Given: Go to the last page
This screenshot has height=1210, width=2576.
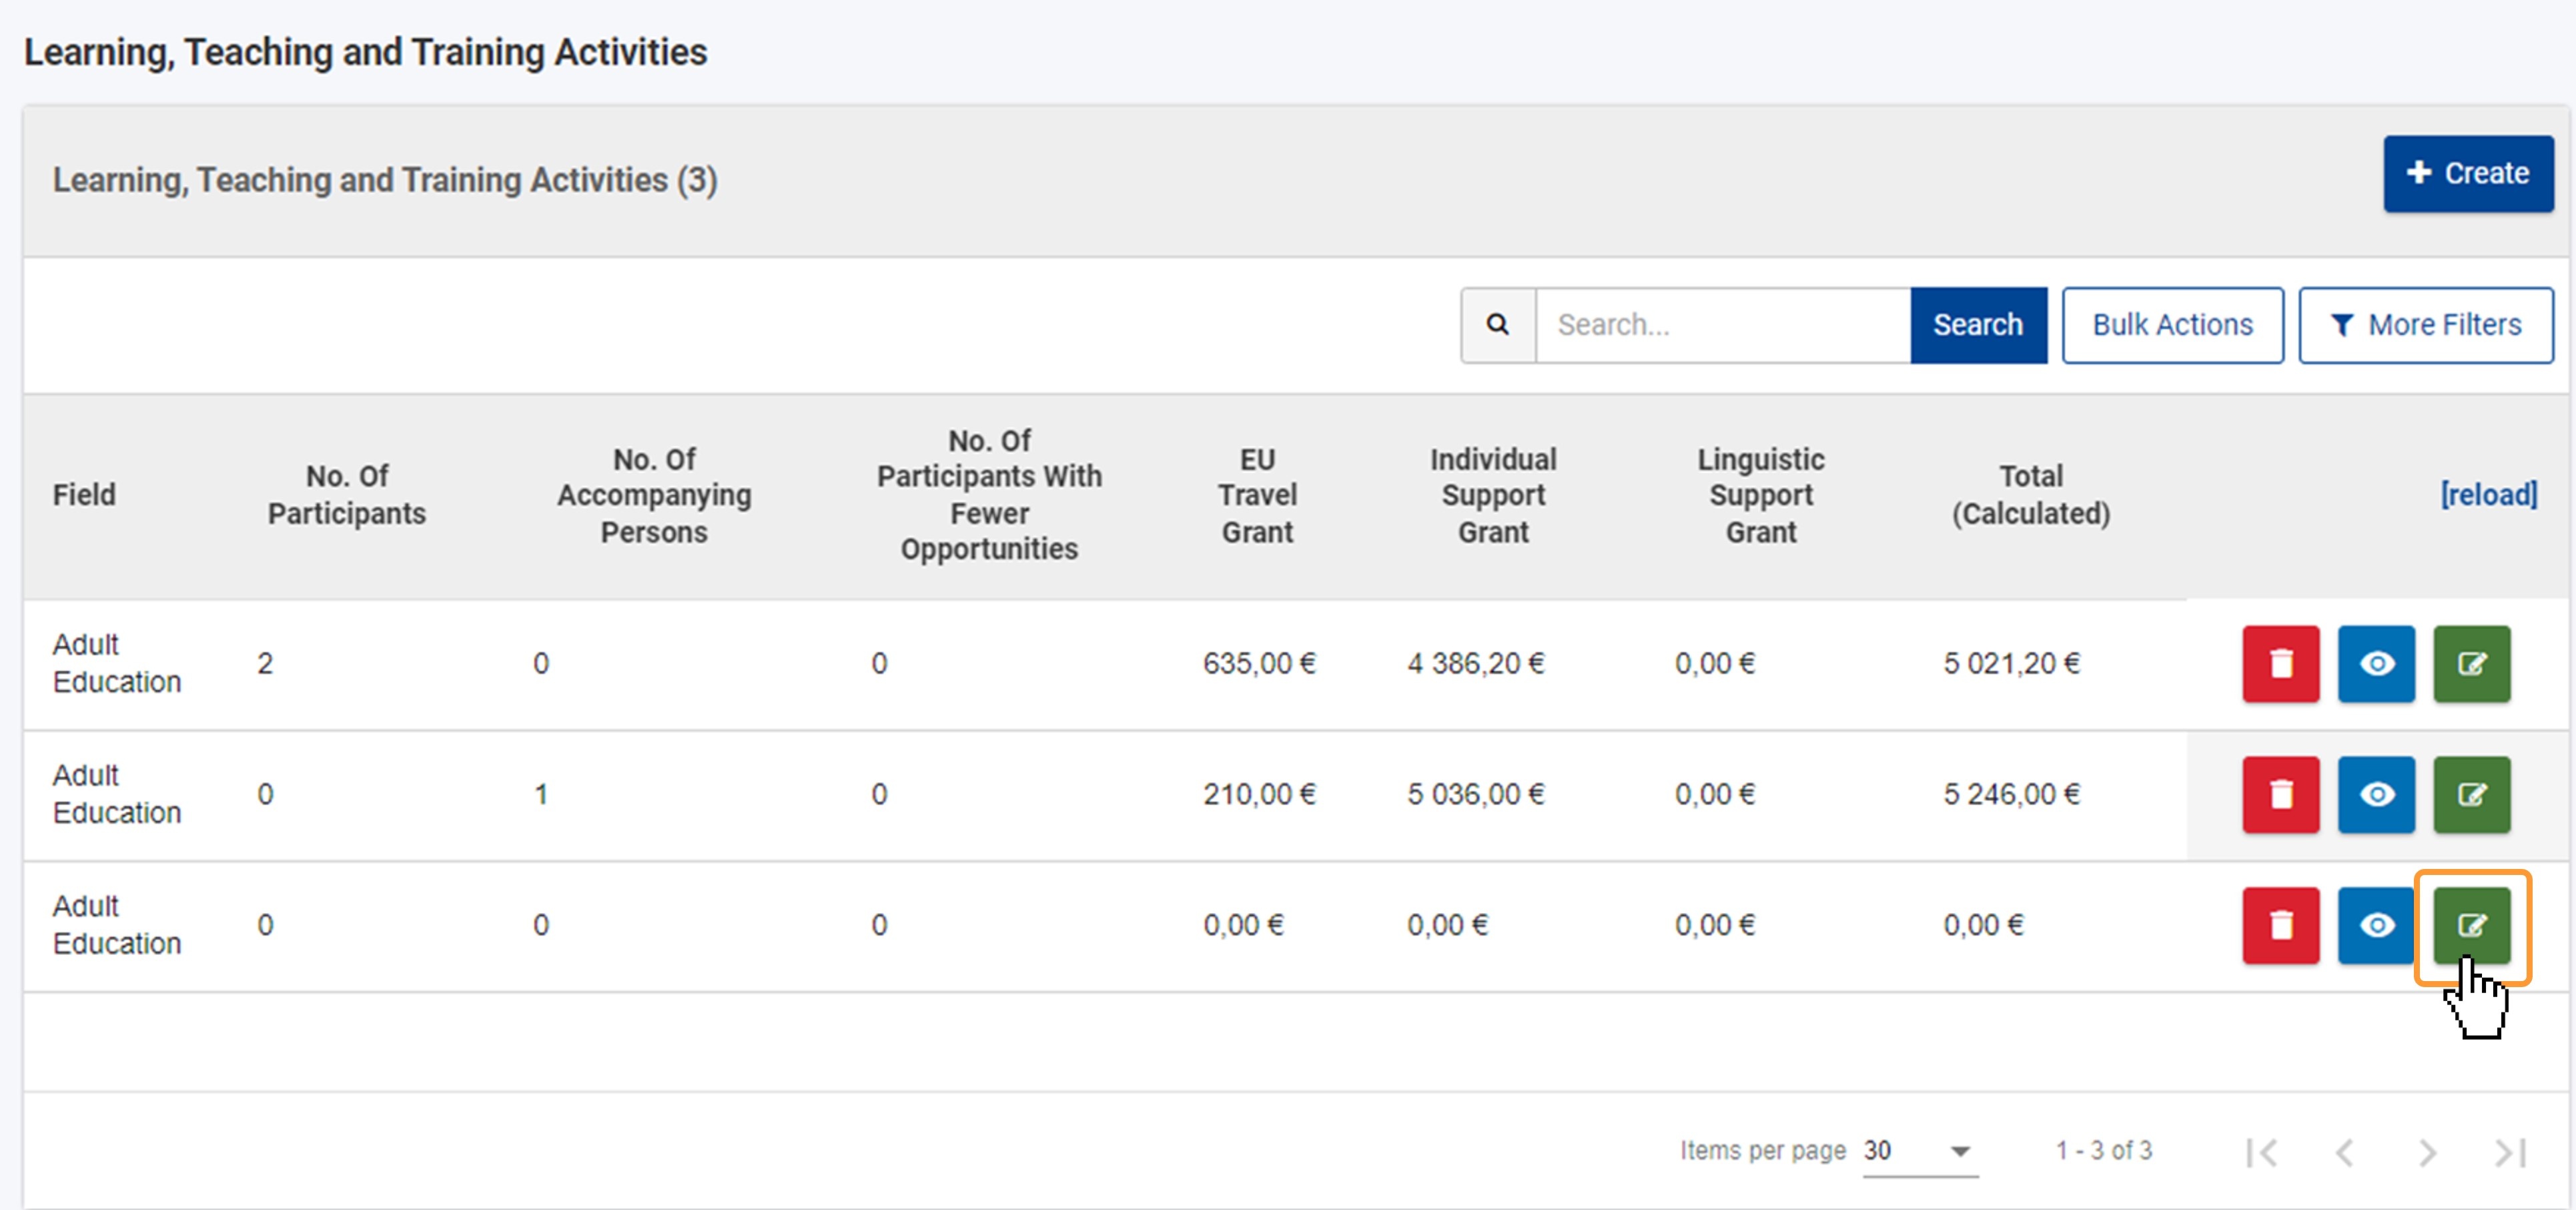Looking at the screenshot, I should (x=2510, y=1152).
